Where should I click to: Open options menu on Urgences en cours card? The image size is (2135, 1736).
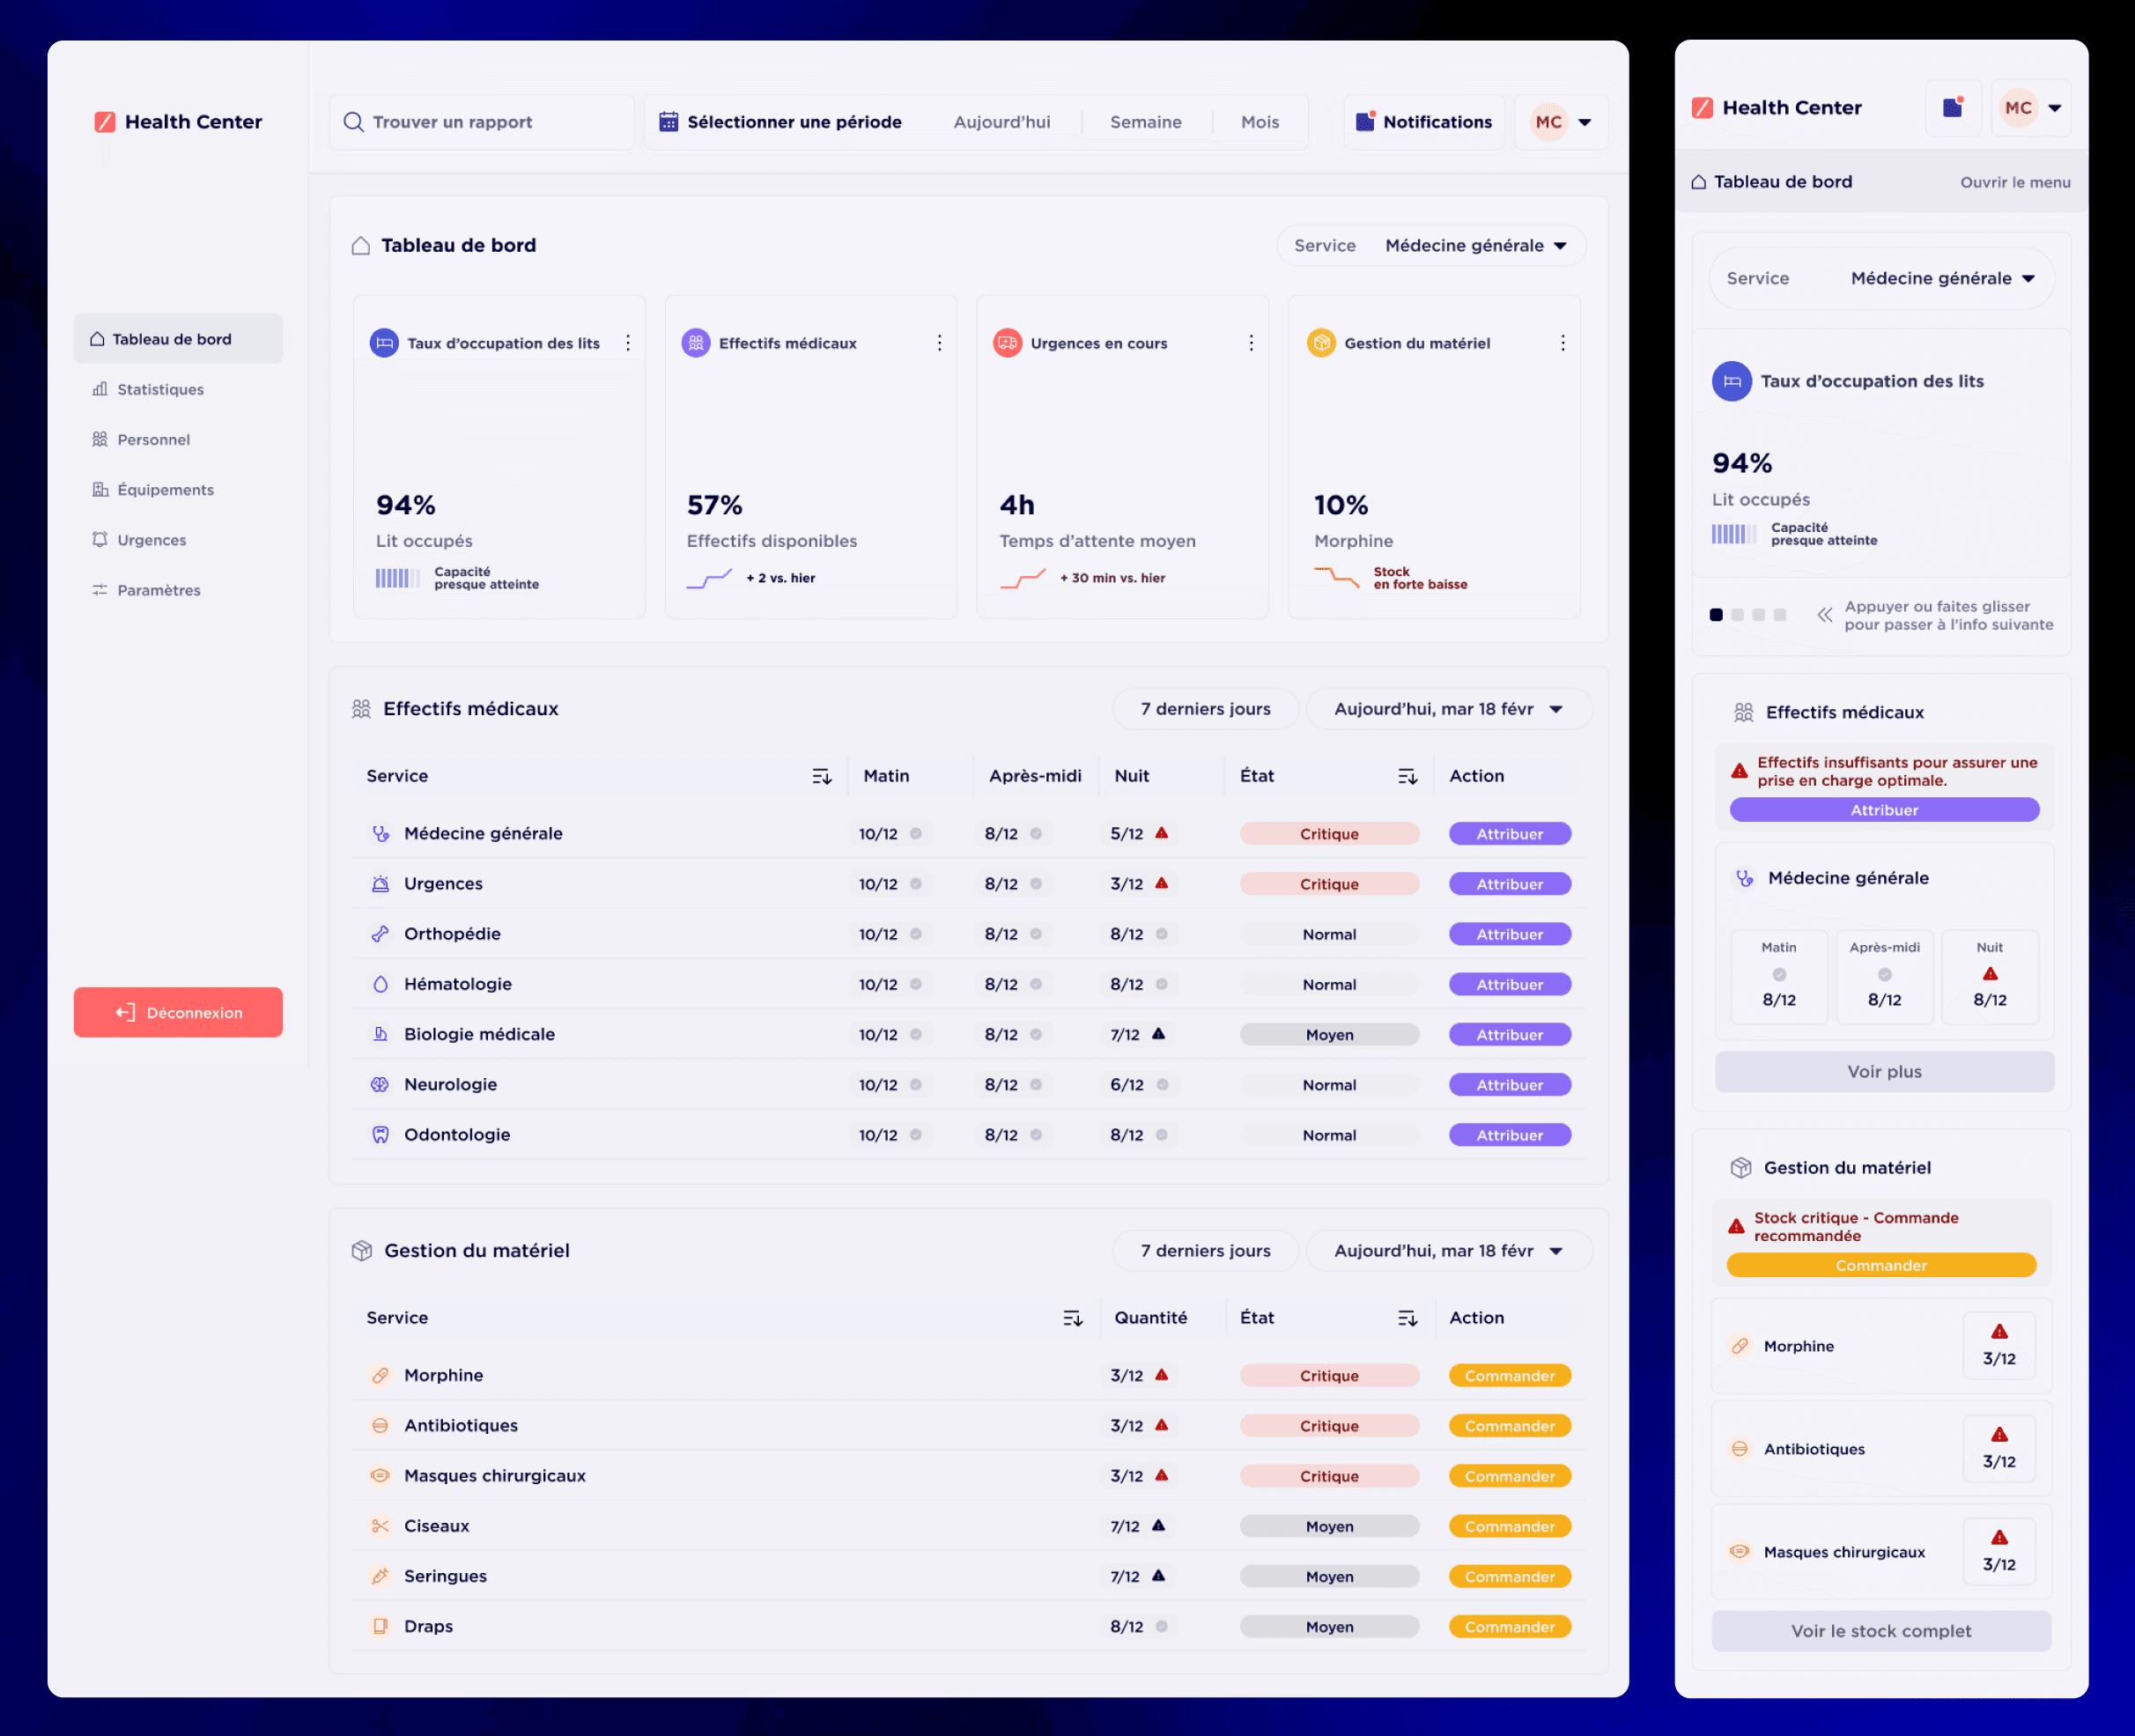tap(1251, 343)
